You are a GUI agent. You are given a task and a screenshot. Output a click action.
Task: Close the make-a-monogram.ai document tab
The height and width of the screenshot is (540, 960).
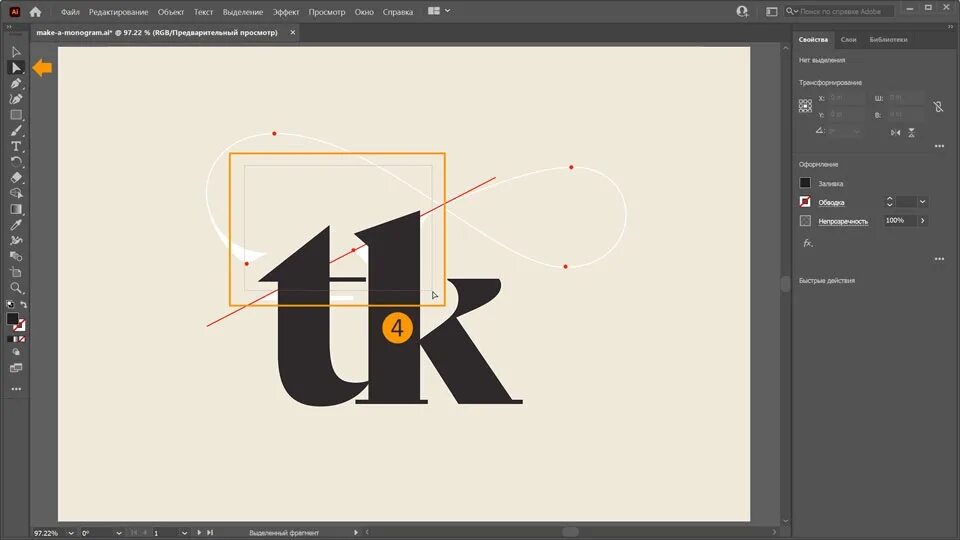pyautogui.click(x=293, y=32)
